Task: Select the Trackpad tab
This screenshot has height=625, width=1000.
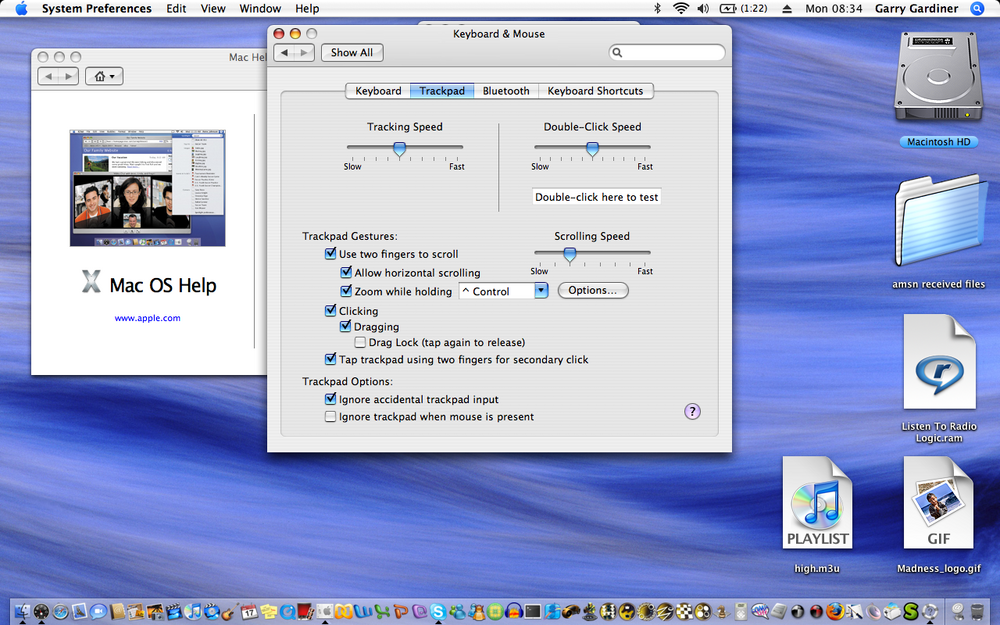Action: [x=442, y=91]
